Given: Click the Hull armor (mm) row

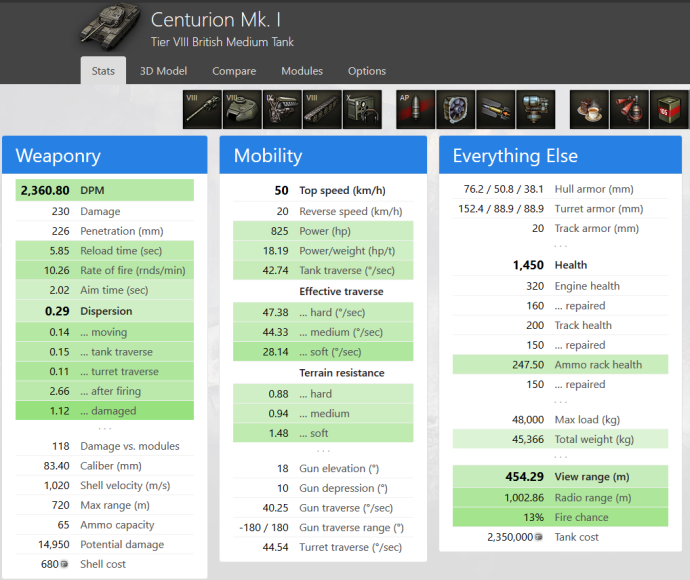Looking at the screenshot, I should point(560,189).
